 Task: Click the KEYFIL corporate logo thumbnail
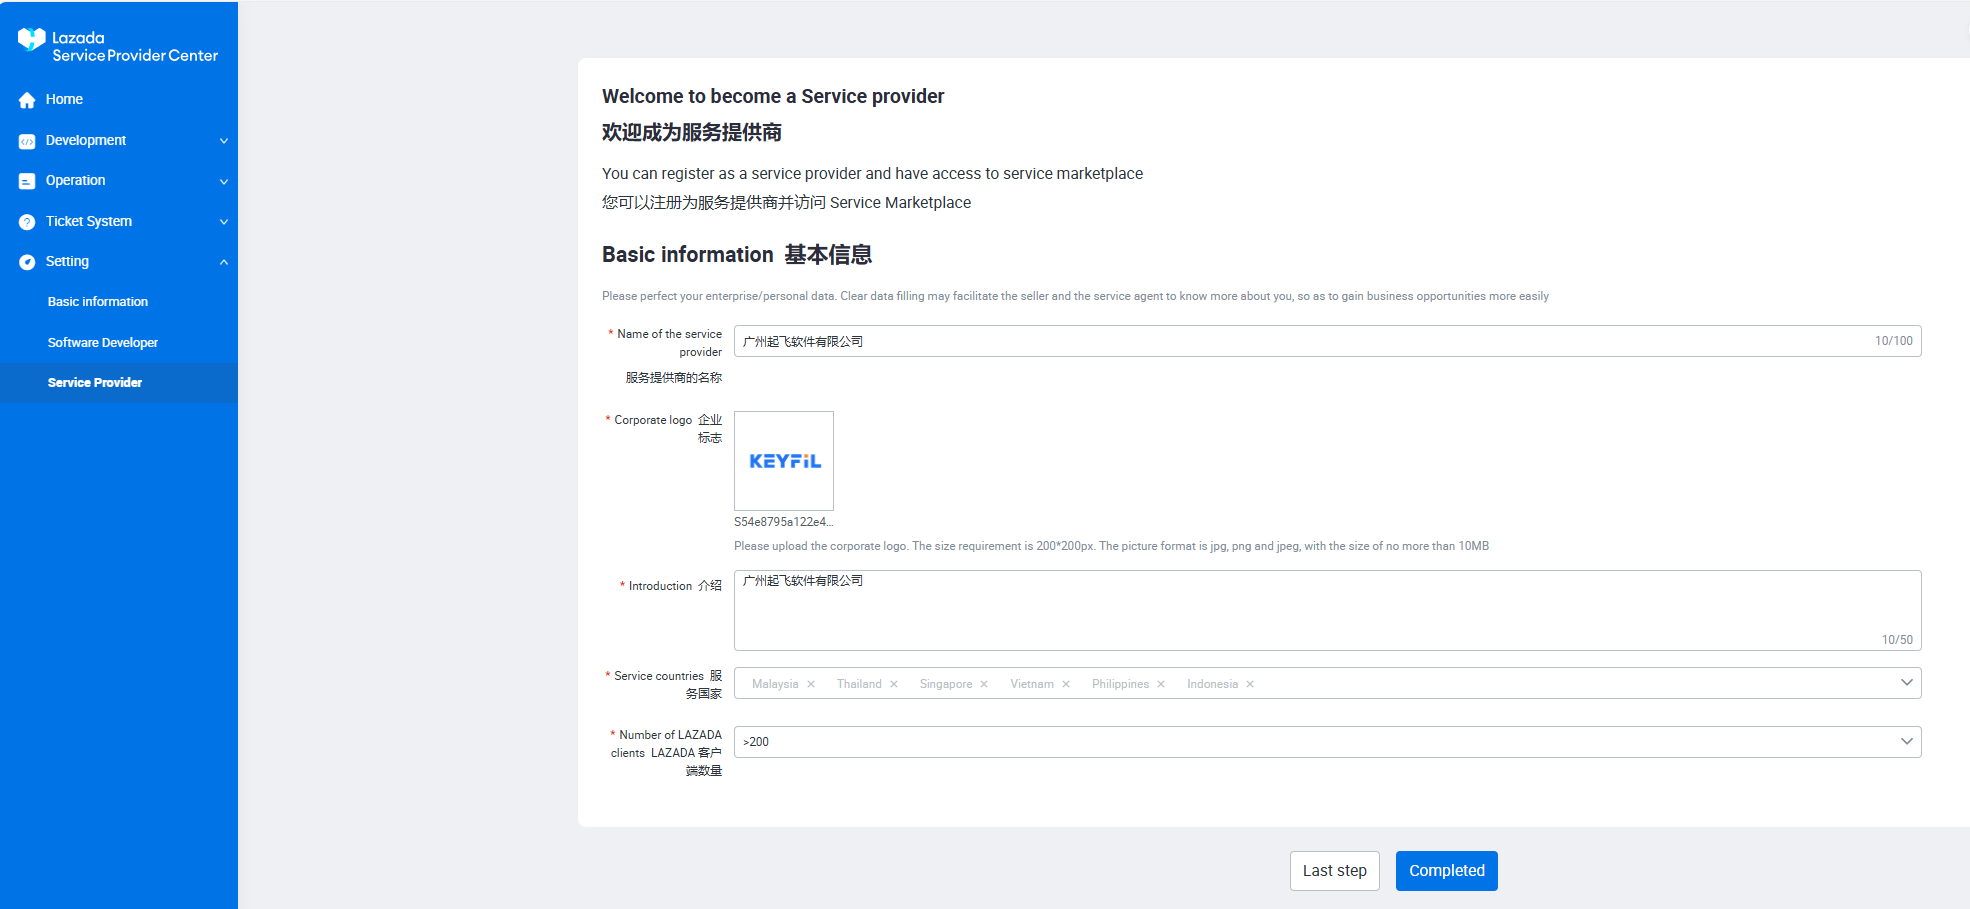click(x=784, y=461)
